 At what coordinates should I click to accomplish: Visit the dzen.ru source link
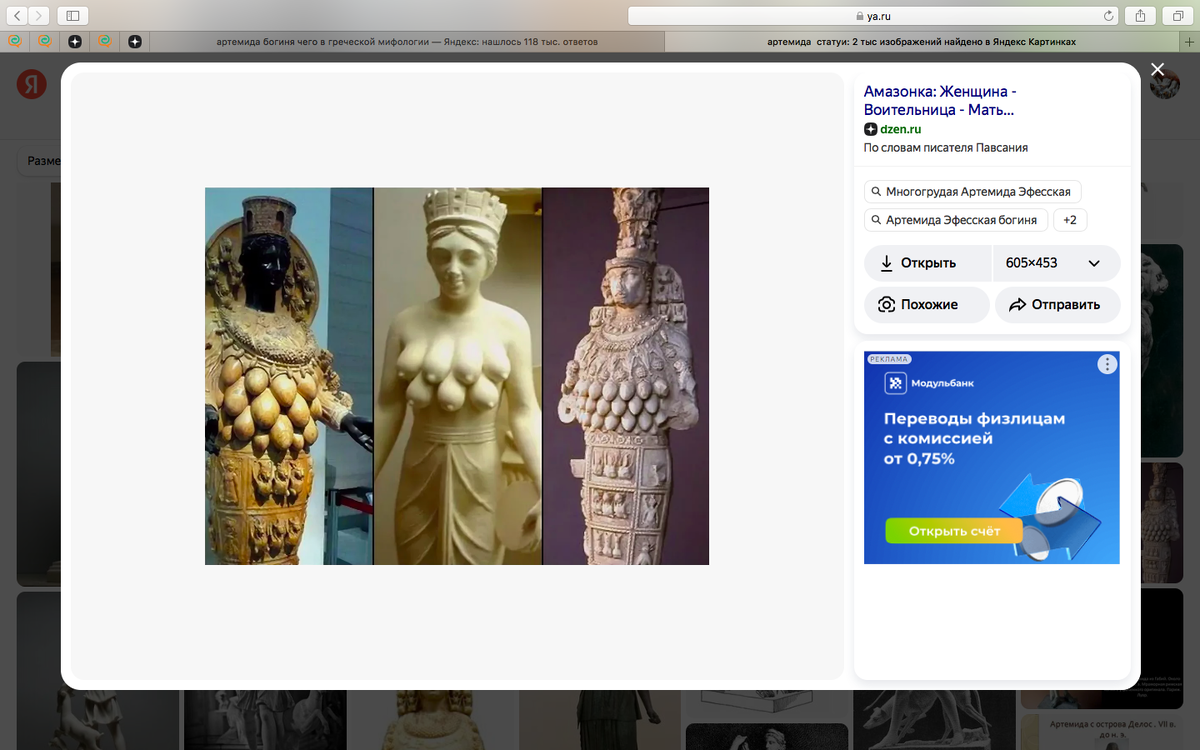[900, 129]
